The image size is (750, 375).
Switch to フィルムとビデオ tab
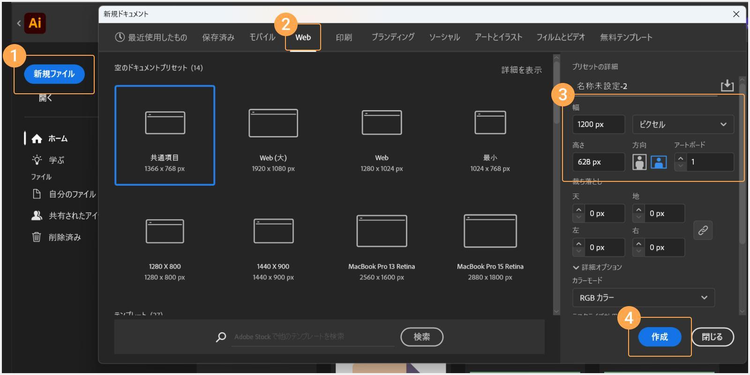561,37
